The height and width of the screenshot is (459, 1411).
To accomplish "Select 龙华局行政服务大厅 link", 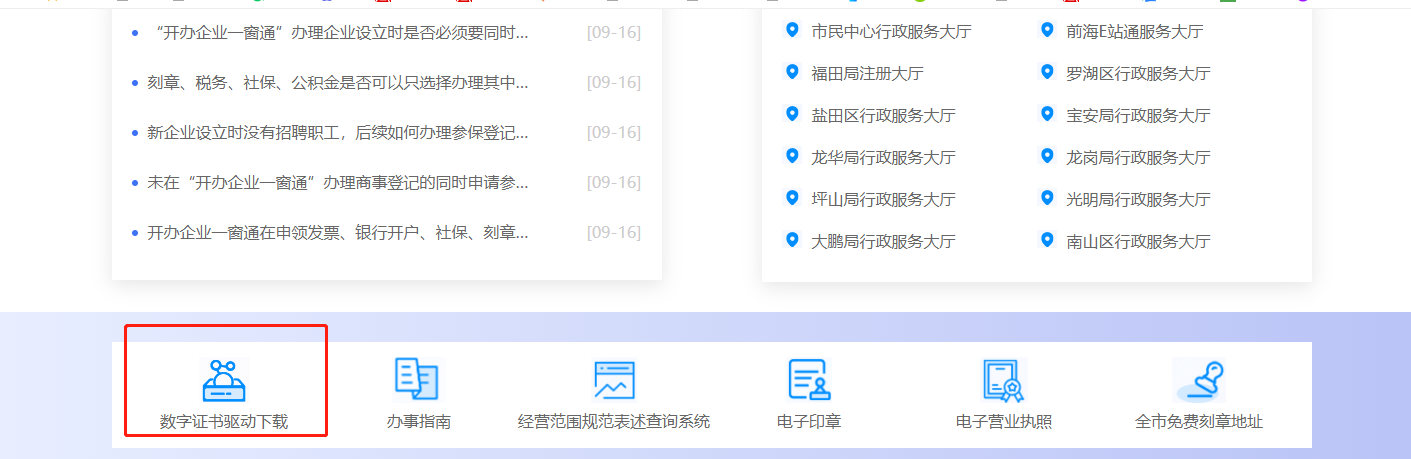I will click(883, 157).
